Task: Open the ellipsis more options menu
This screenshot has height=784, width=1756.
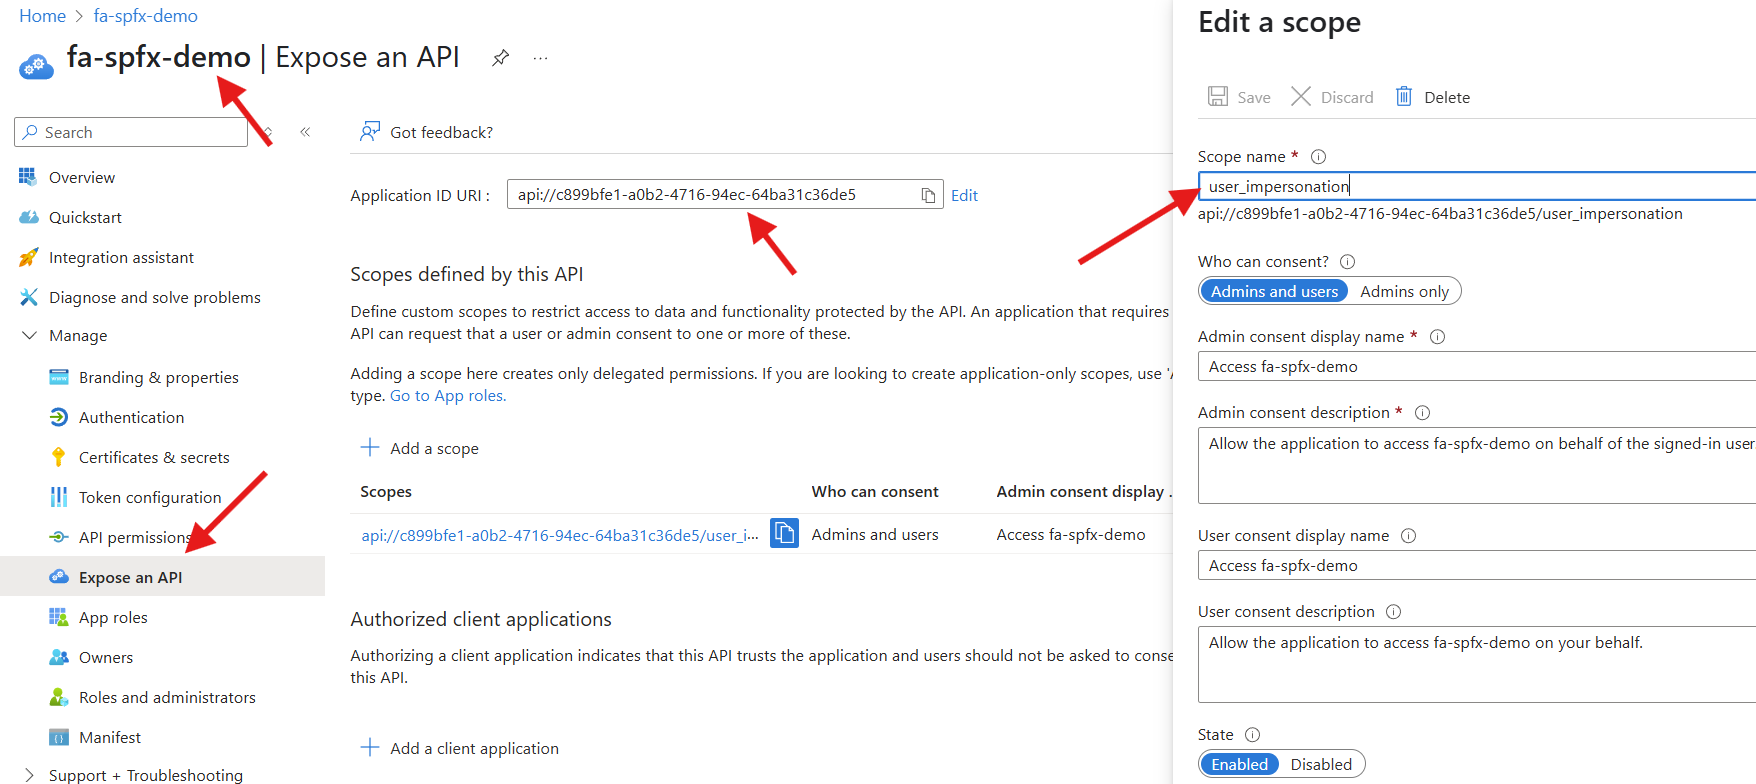Action: pos(540,58)
